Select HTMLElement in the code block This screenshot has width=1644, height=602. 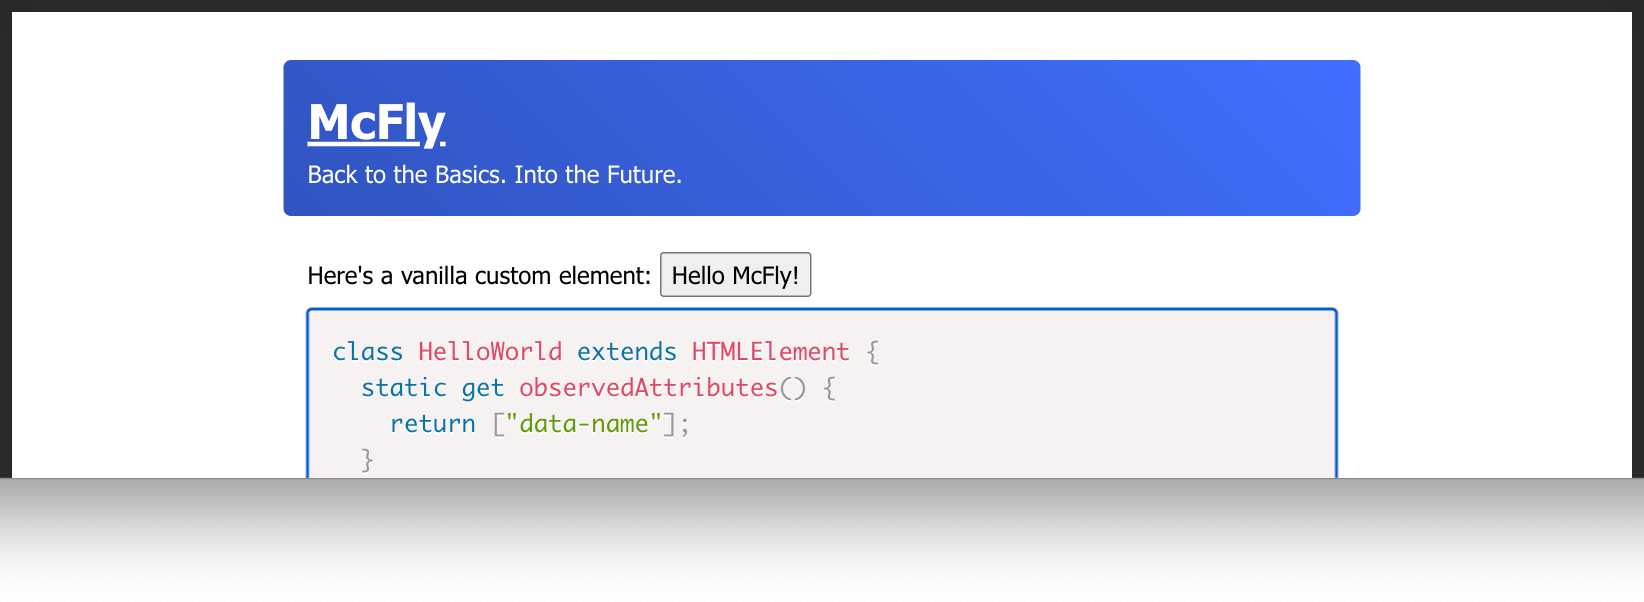tap(770, 352)
